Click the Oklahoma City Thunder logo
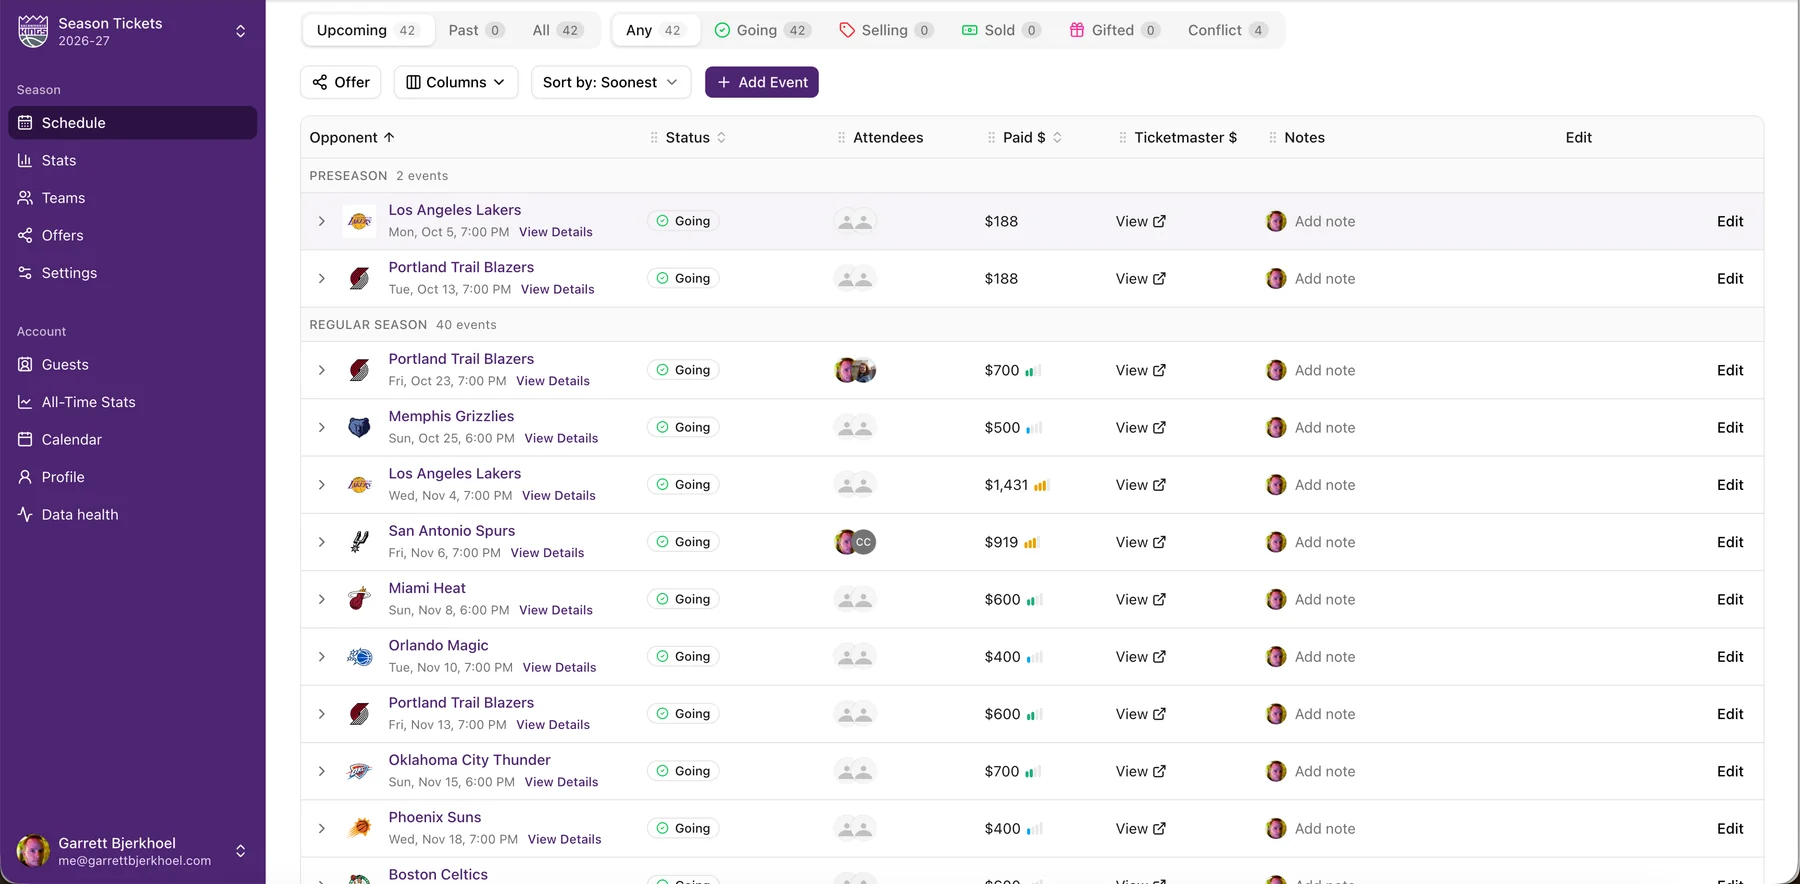1800x884 pixels. tap(359, 771)
